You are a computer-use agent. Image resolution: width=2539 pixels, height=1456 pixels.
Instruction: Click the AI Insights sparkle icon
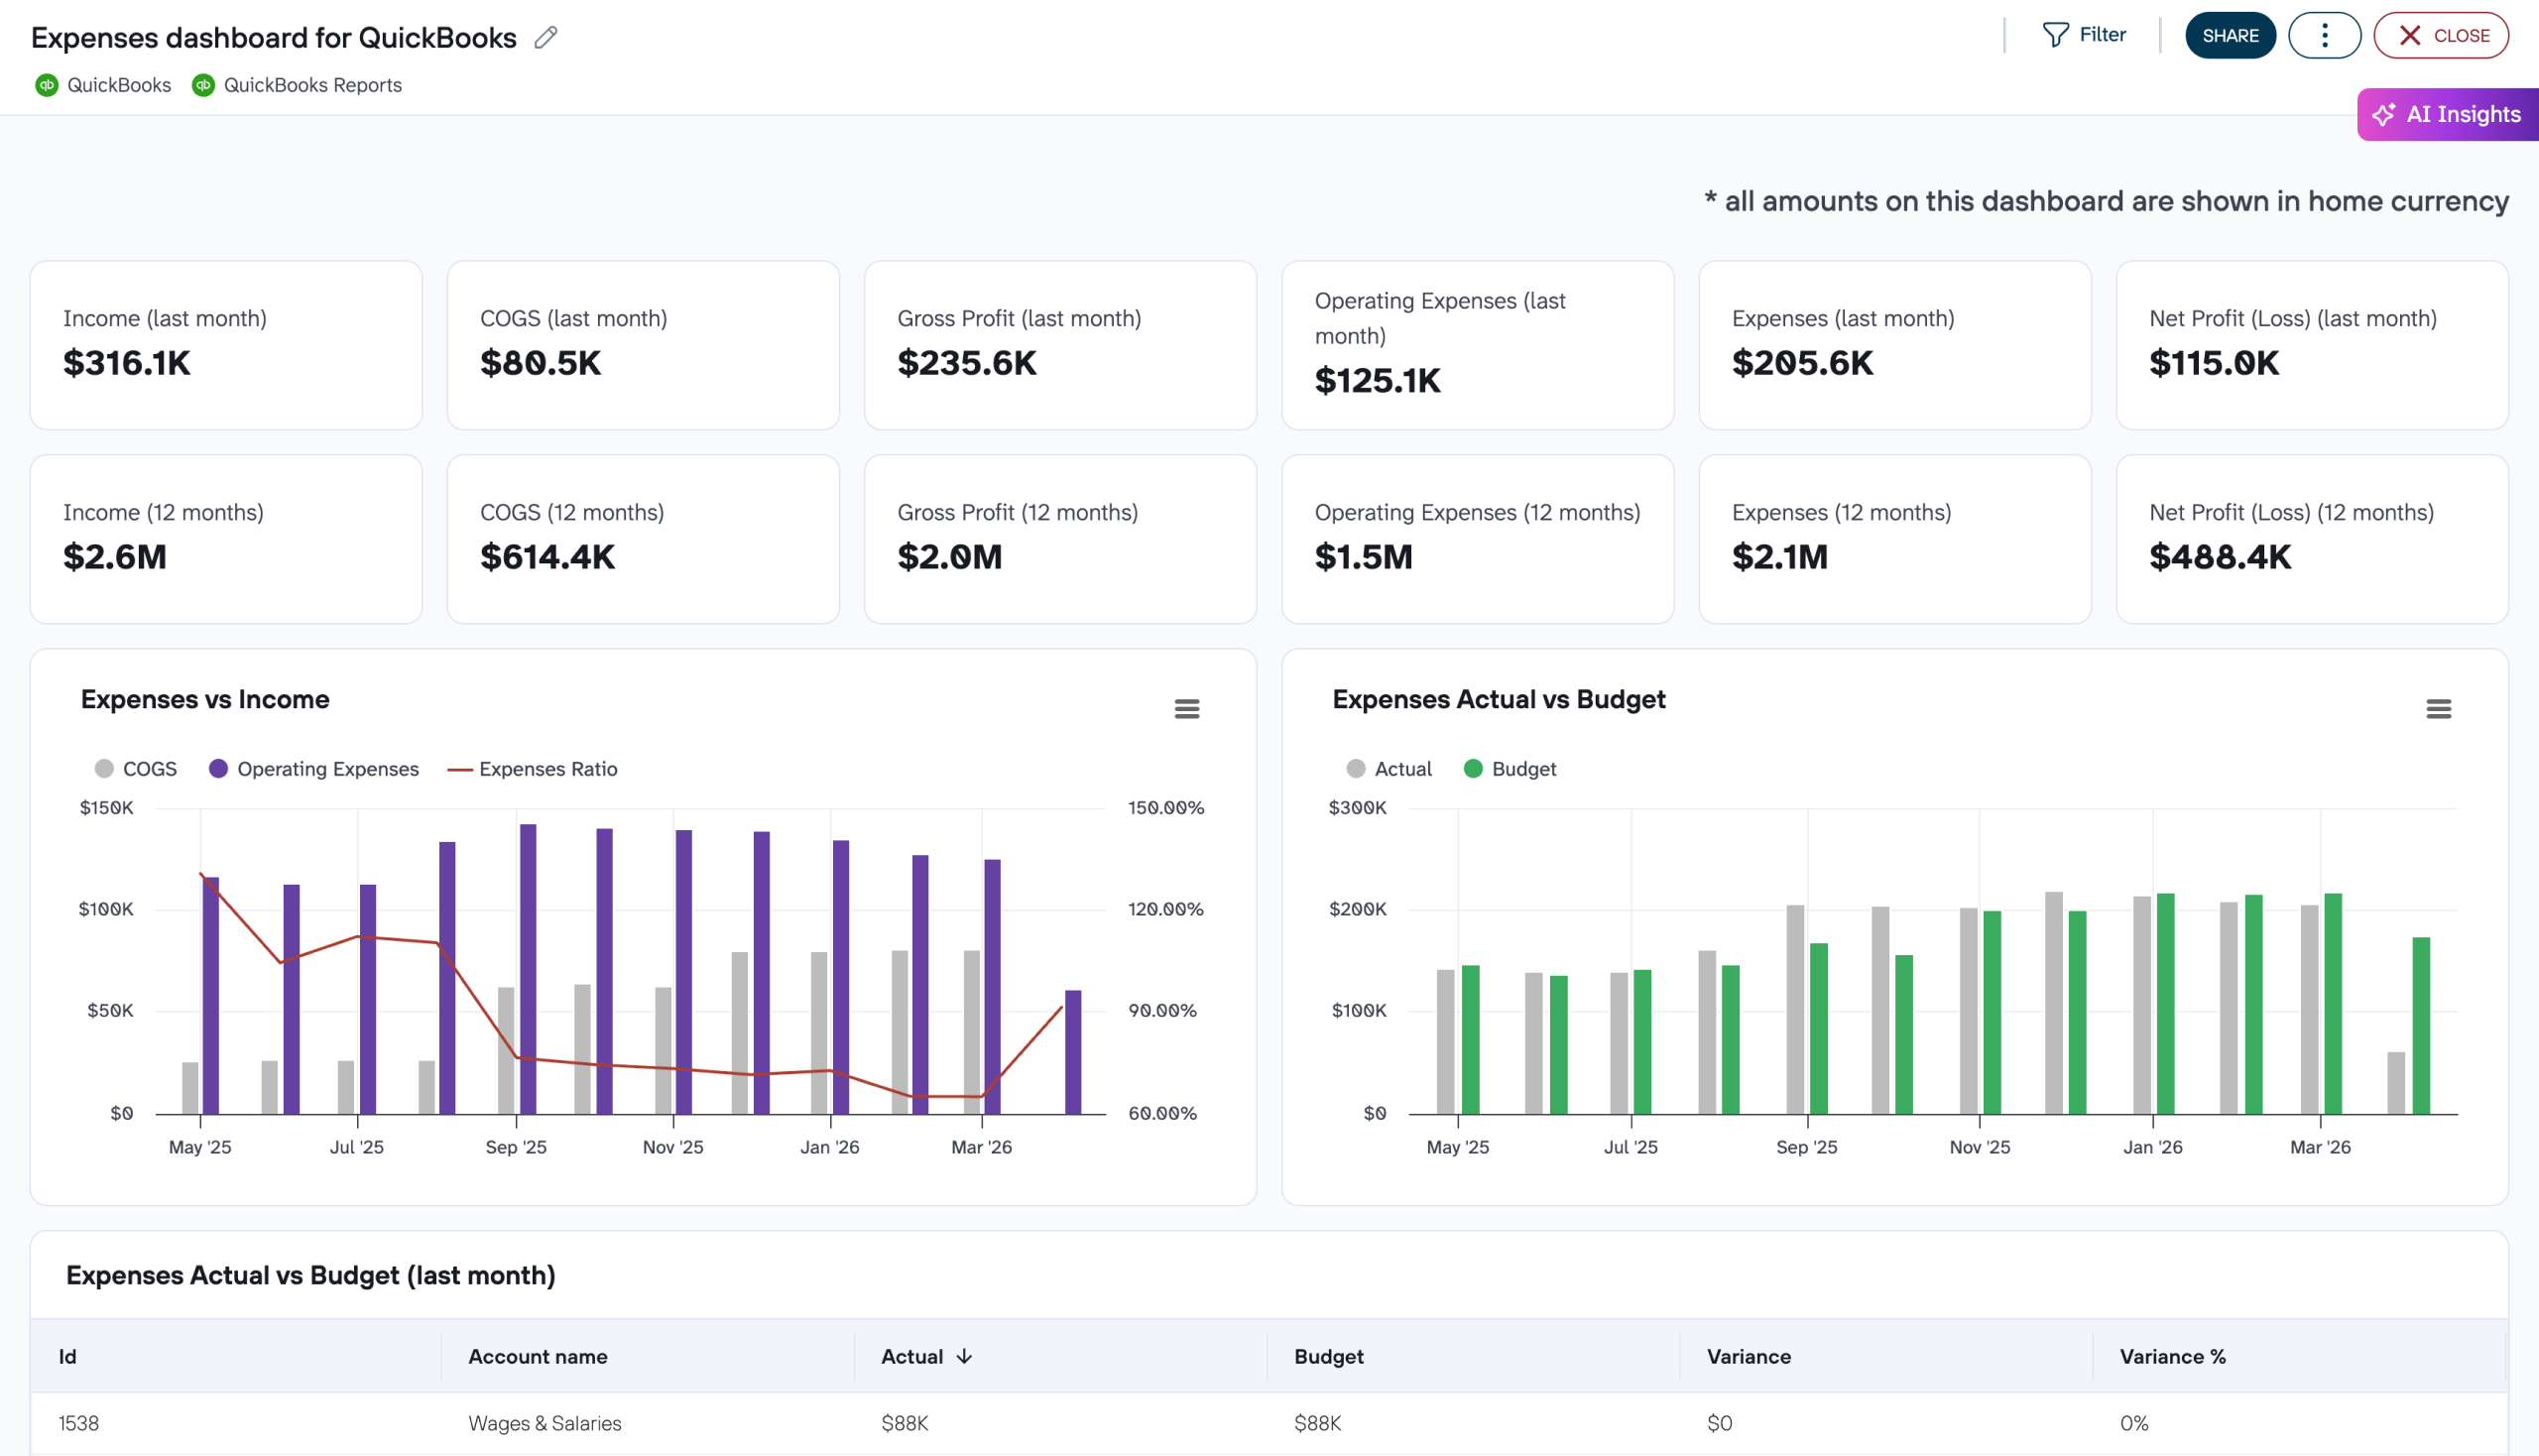(2386, 114)
